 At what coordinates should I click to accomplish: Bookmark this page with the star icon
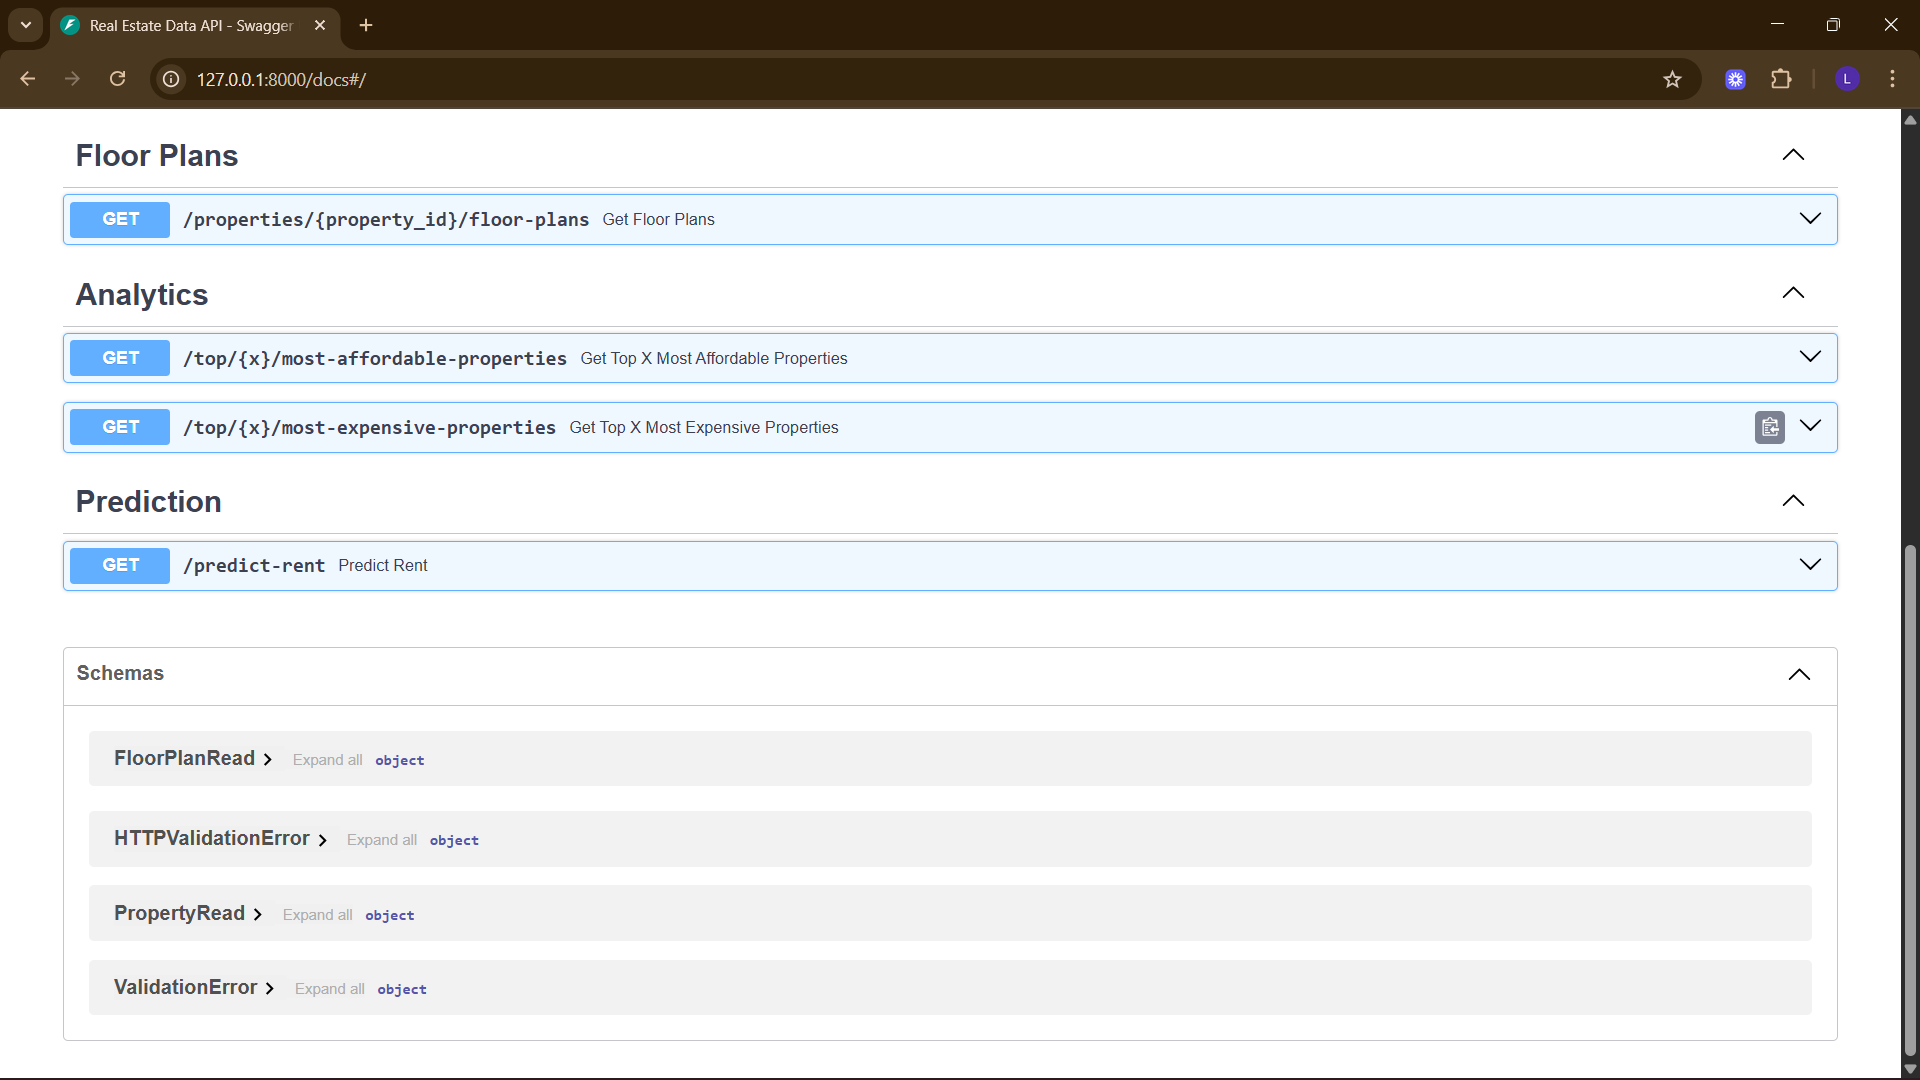tap(1672, 79)
